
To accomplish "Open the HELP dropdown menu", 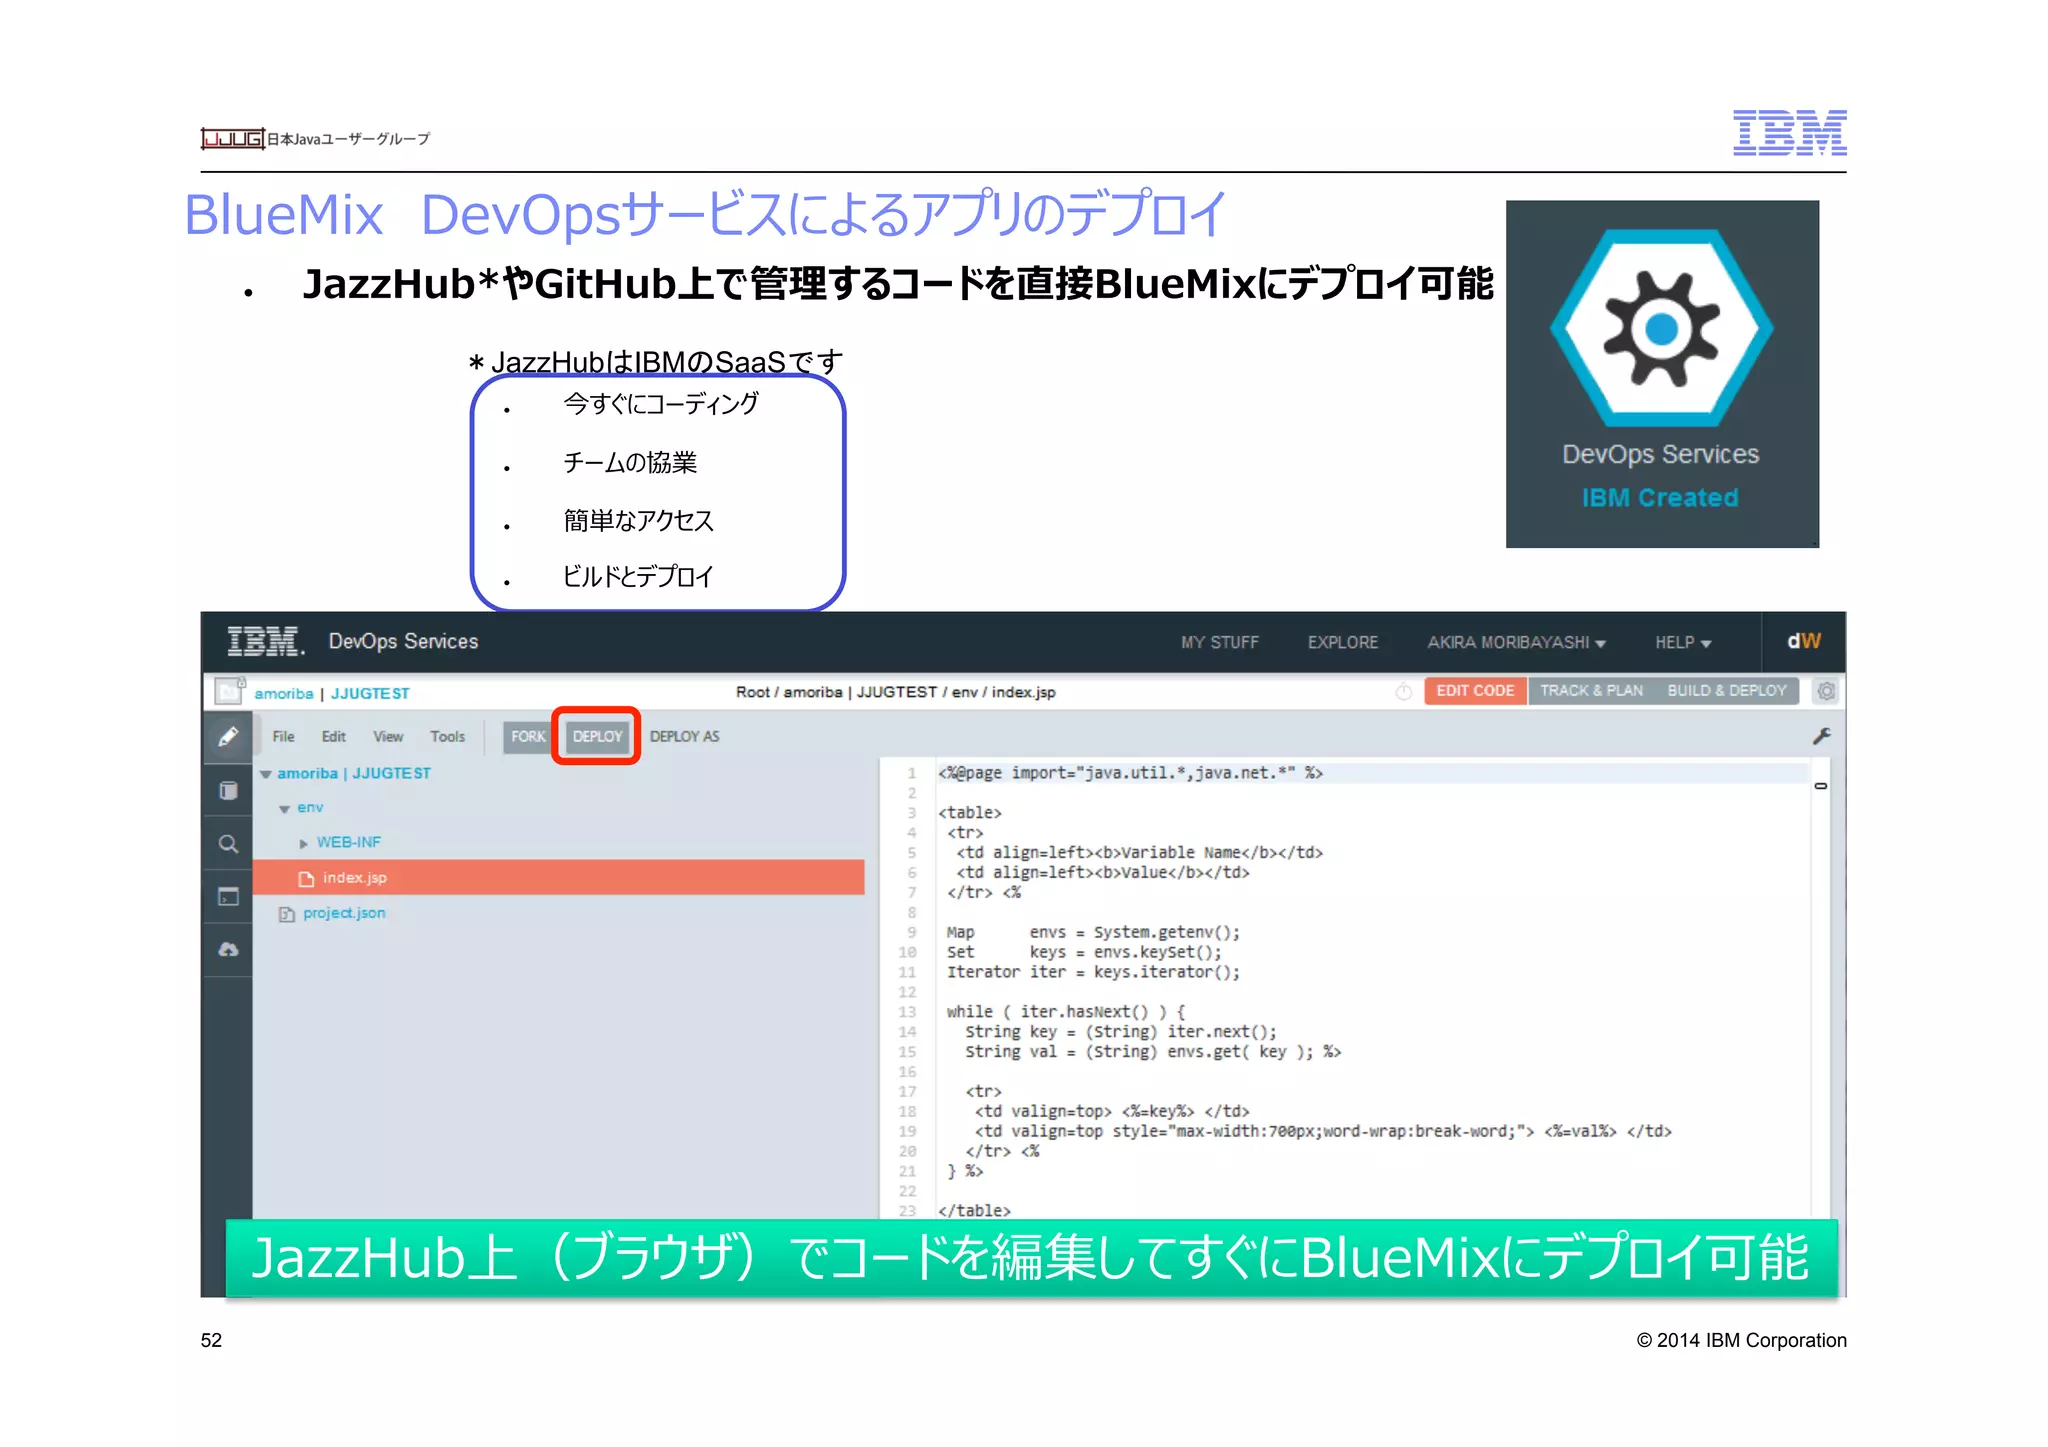I will tap(1683, 642).
